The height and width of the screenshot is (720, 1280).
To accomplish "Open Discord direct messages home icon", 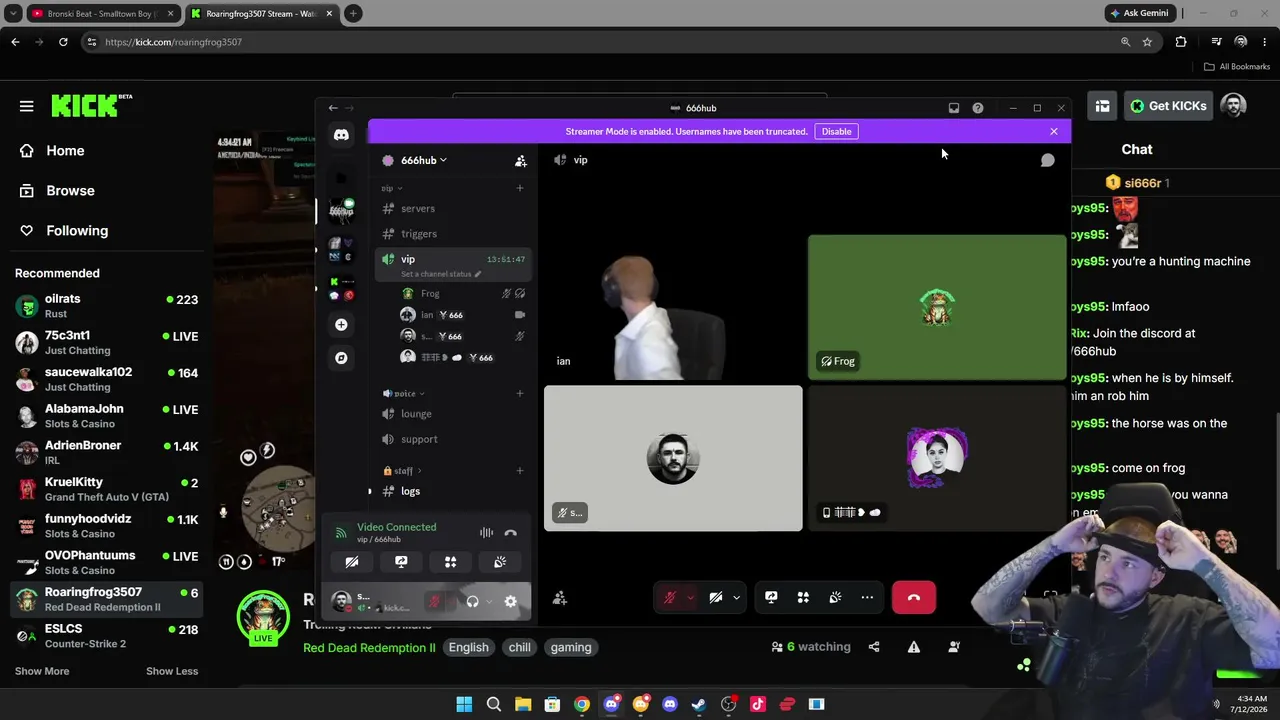I will click(x=341, y=135).
